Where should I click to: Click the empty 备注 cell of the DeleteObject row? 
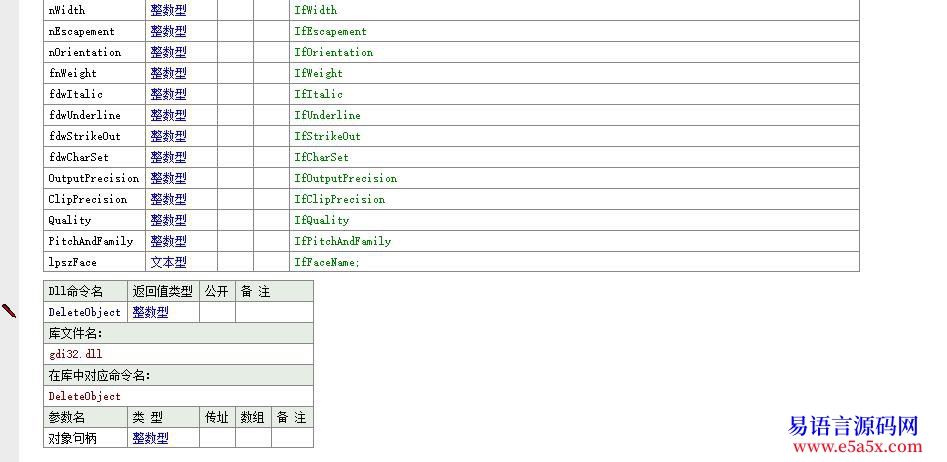[273, 312]
